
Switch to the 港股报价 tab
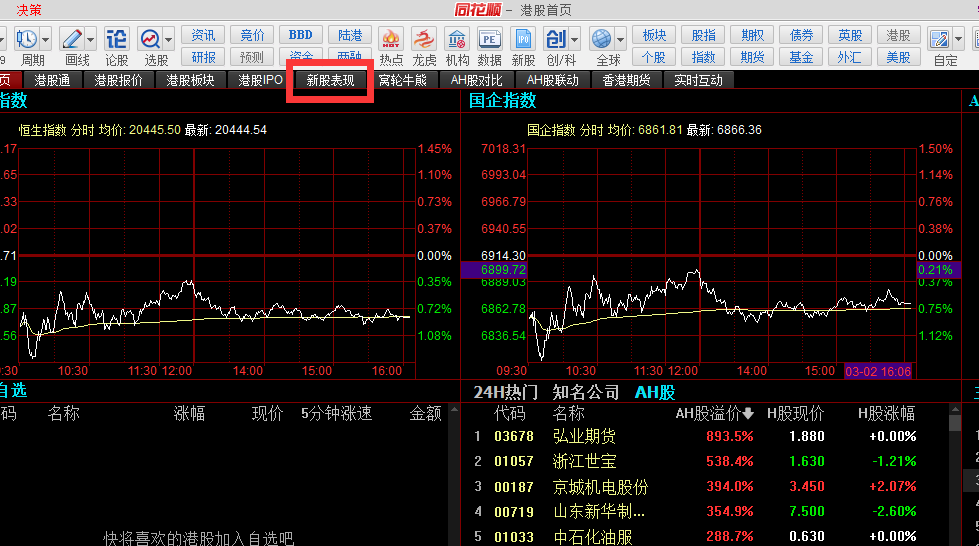point(119,80)
